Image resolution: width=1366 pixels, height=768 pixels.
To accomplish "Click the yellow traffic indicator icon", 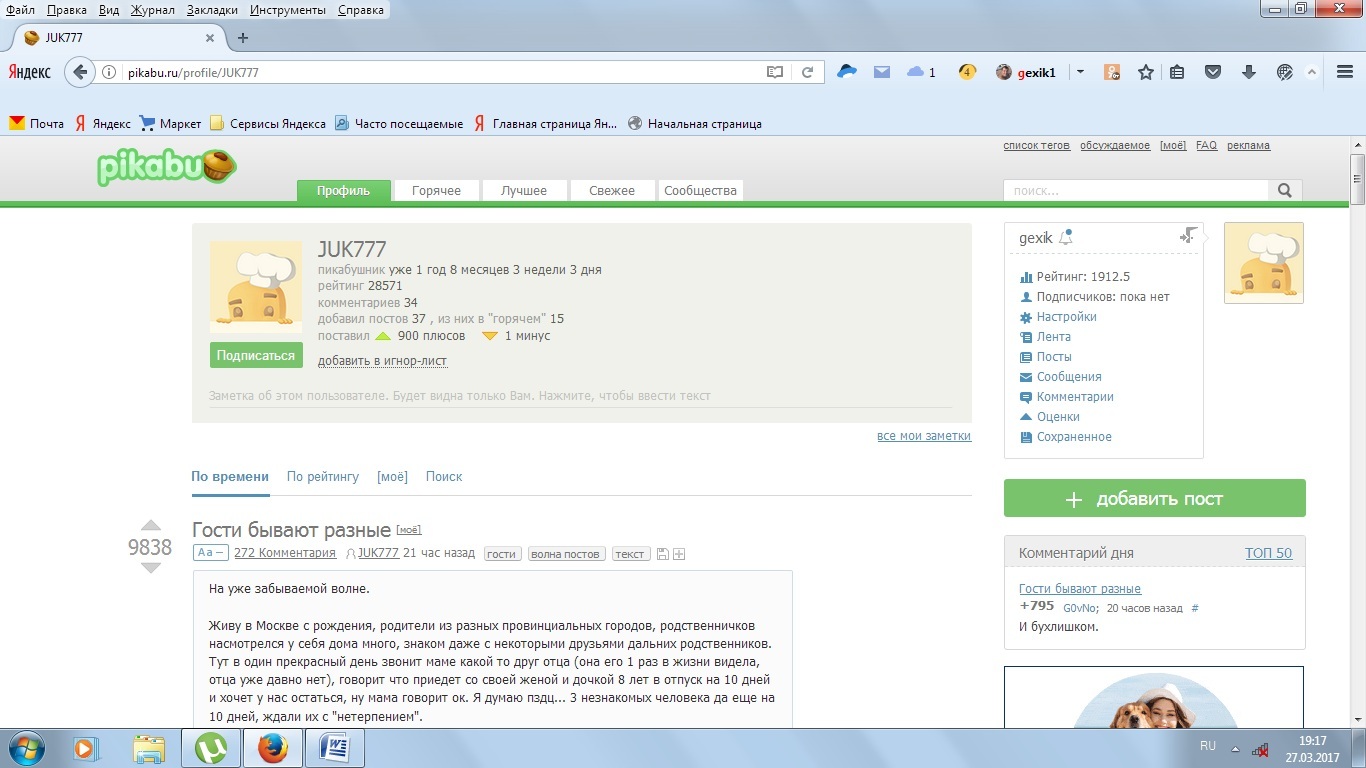I will (966, 72).
